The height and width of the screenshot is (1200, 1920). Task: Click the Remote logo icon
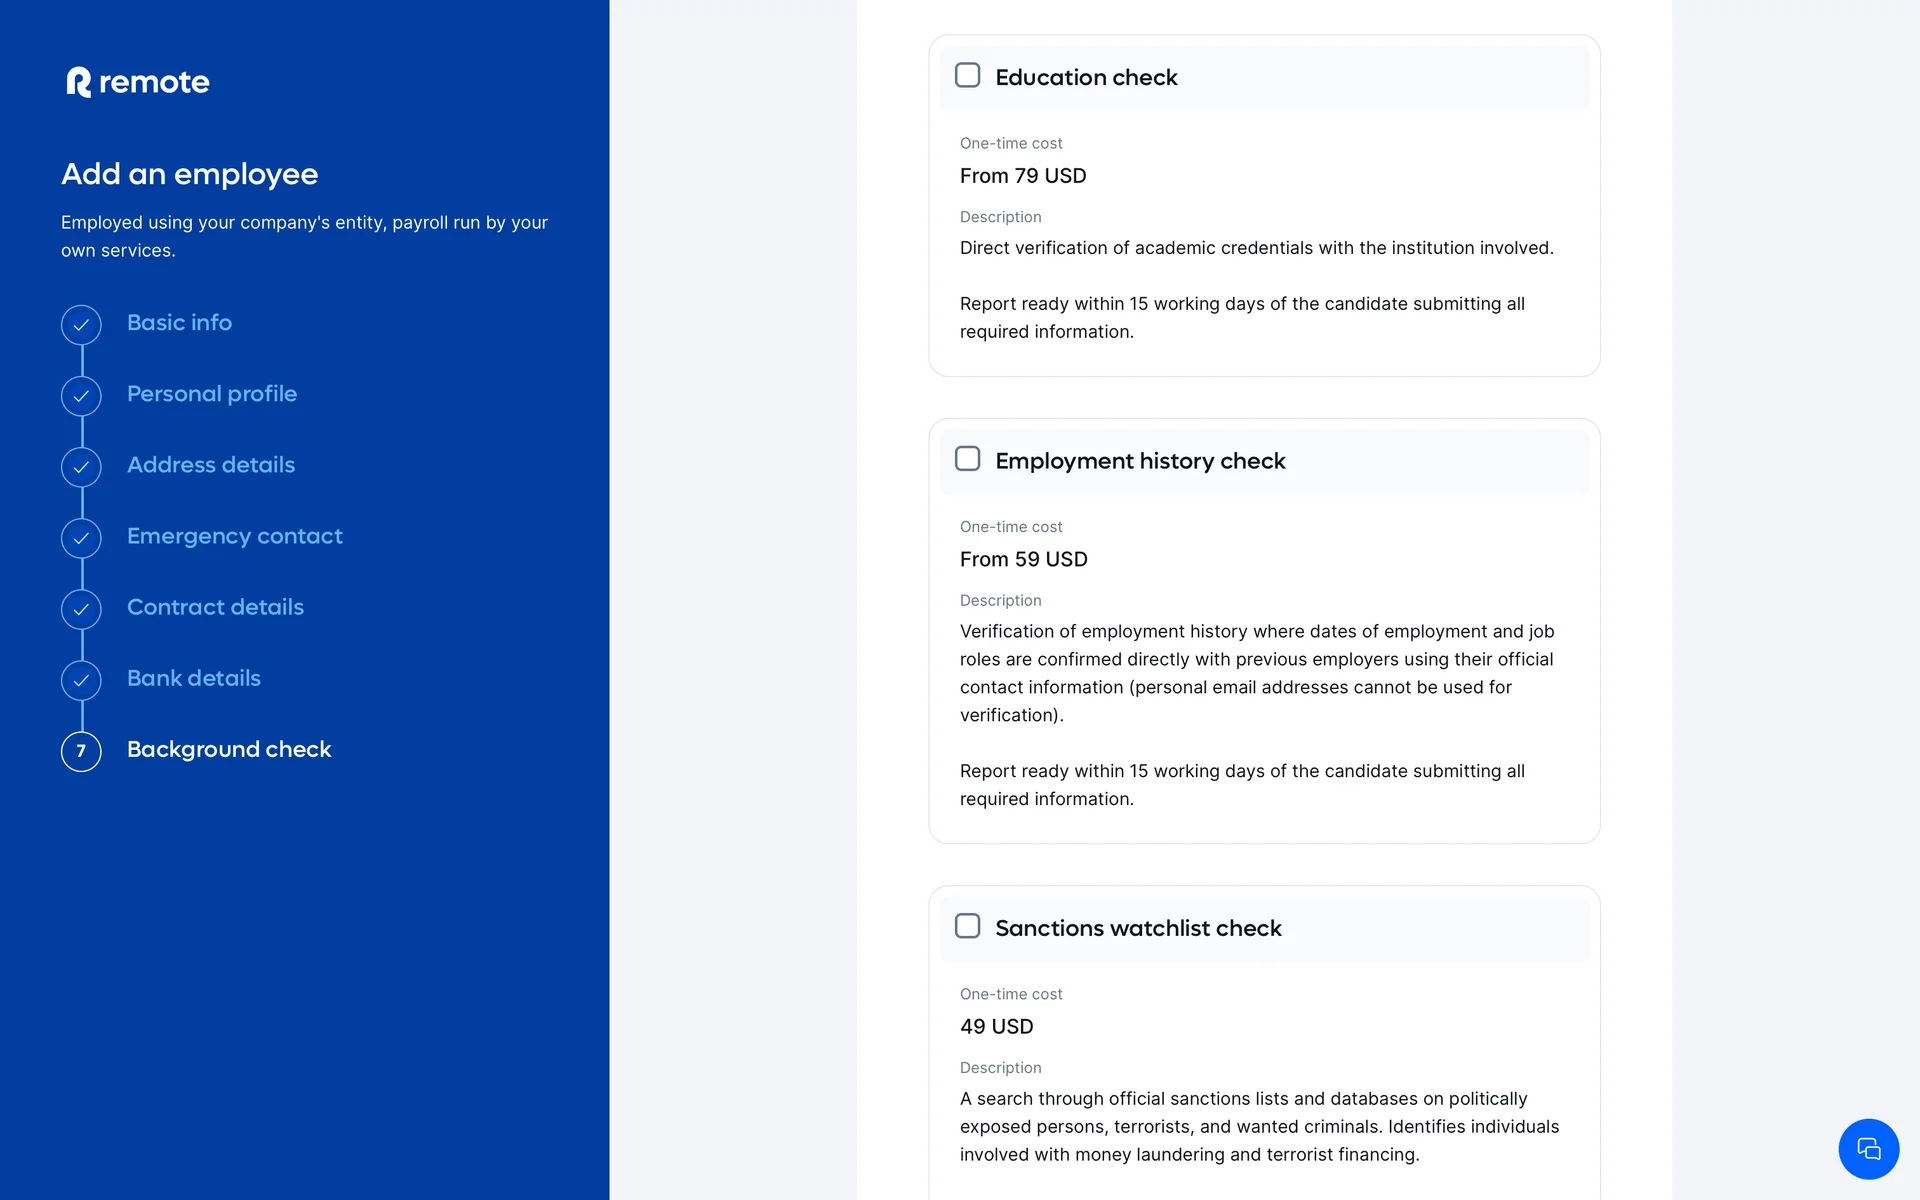[x=79, y=82]
